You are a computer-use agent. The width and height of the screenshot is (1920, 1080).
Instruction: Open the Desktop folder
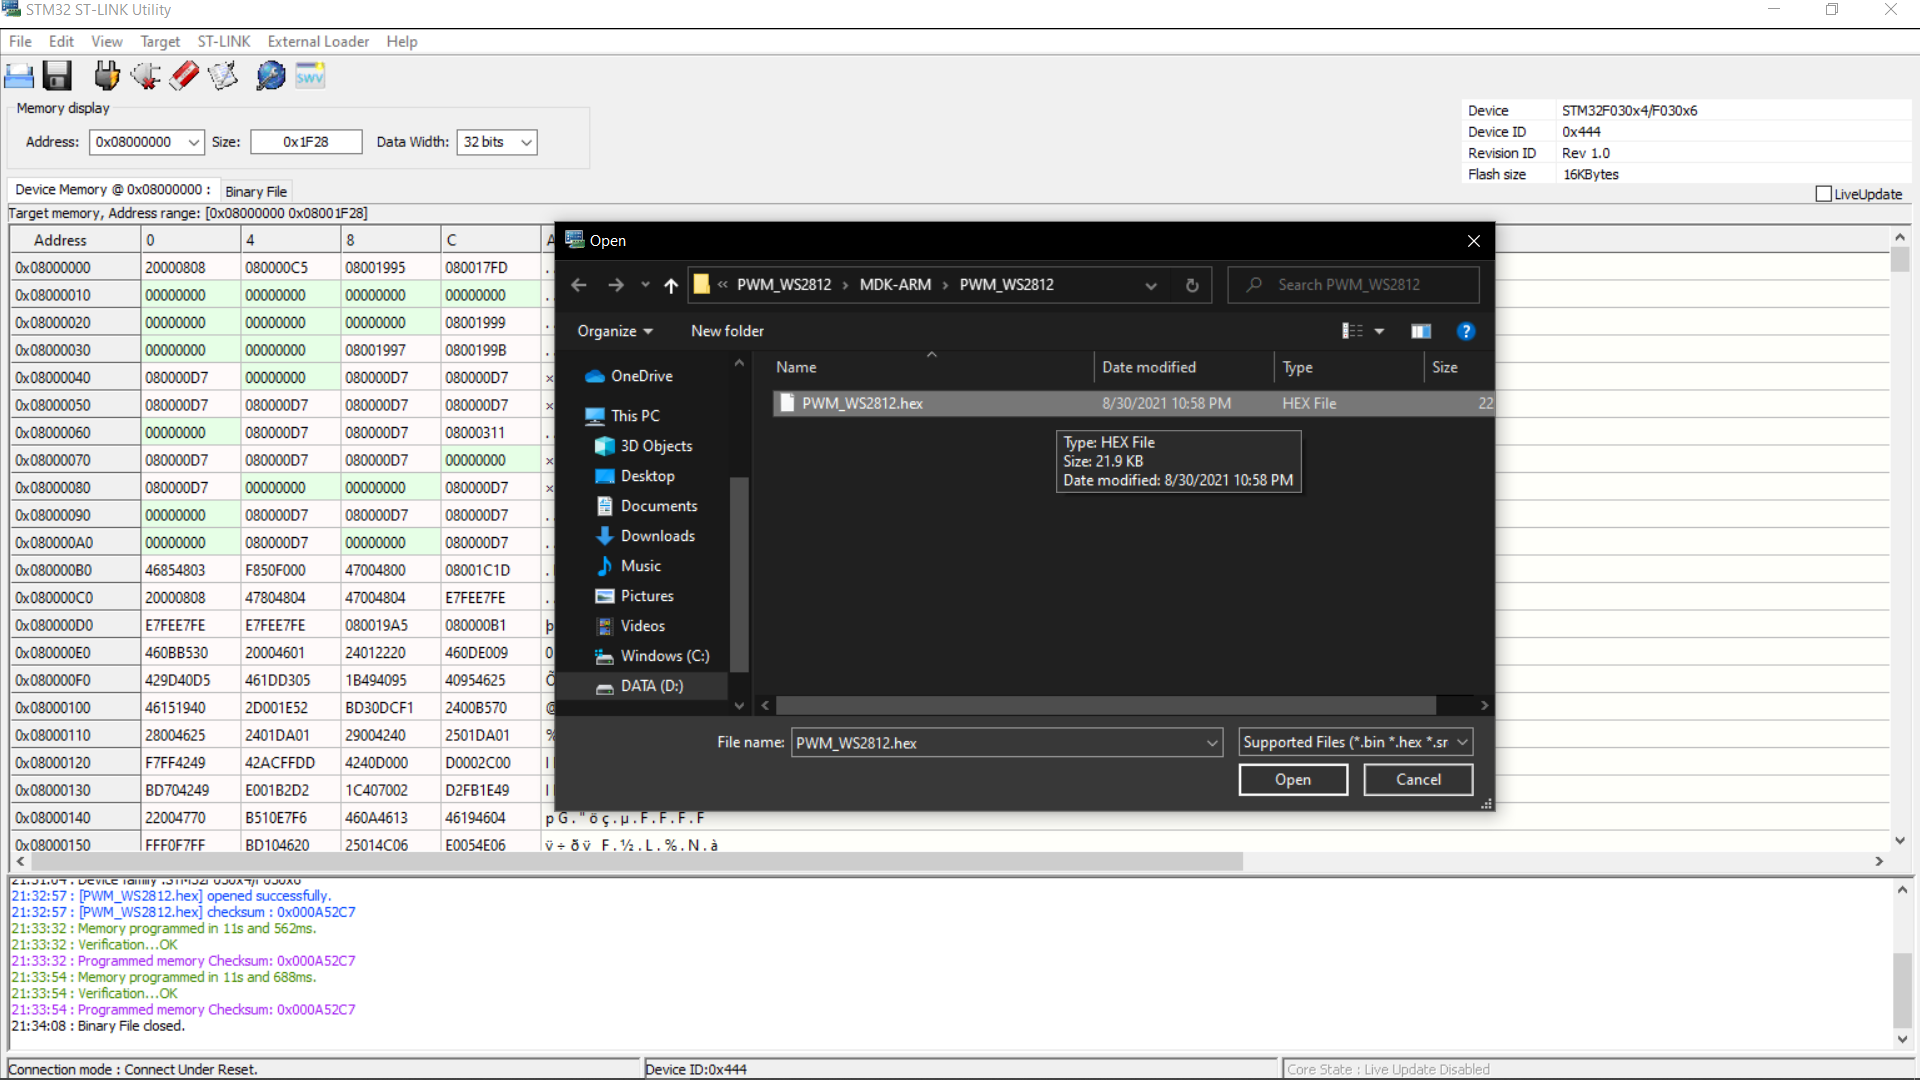(647, 476)
